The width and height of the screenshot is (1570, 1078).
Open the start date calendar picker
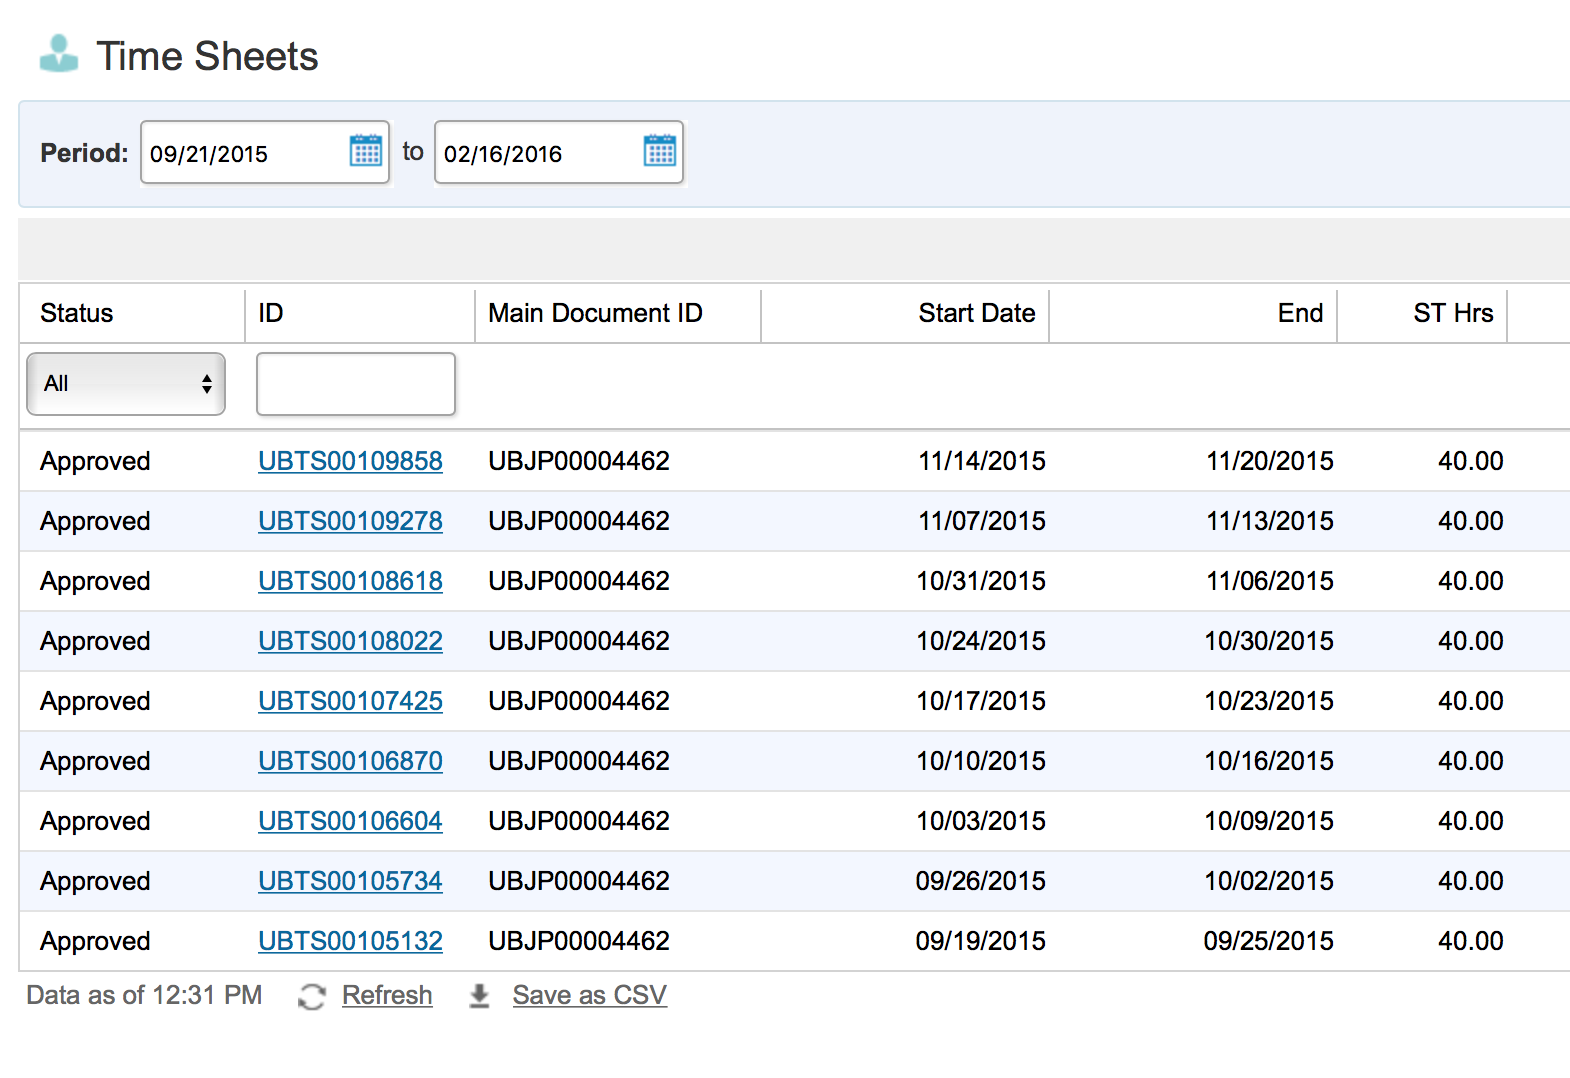click(x=366, y=151)
